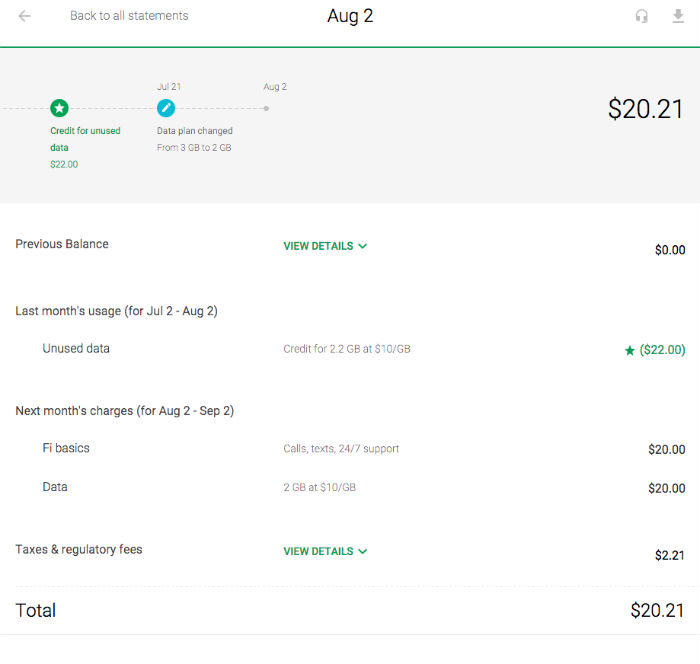This screenshot has height=664, width=700.
Task: Click the Aug 2 statement title
Action: click(x=350, y=17)
